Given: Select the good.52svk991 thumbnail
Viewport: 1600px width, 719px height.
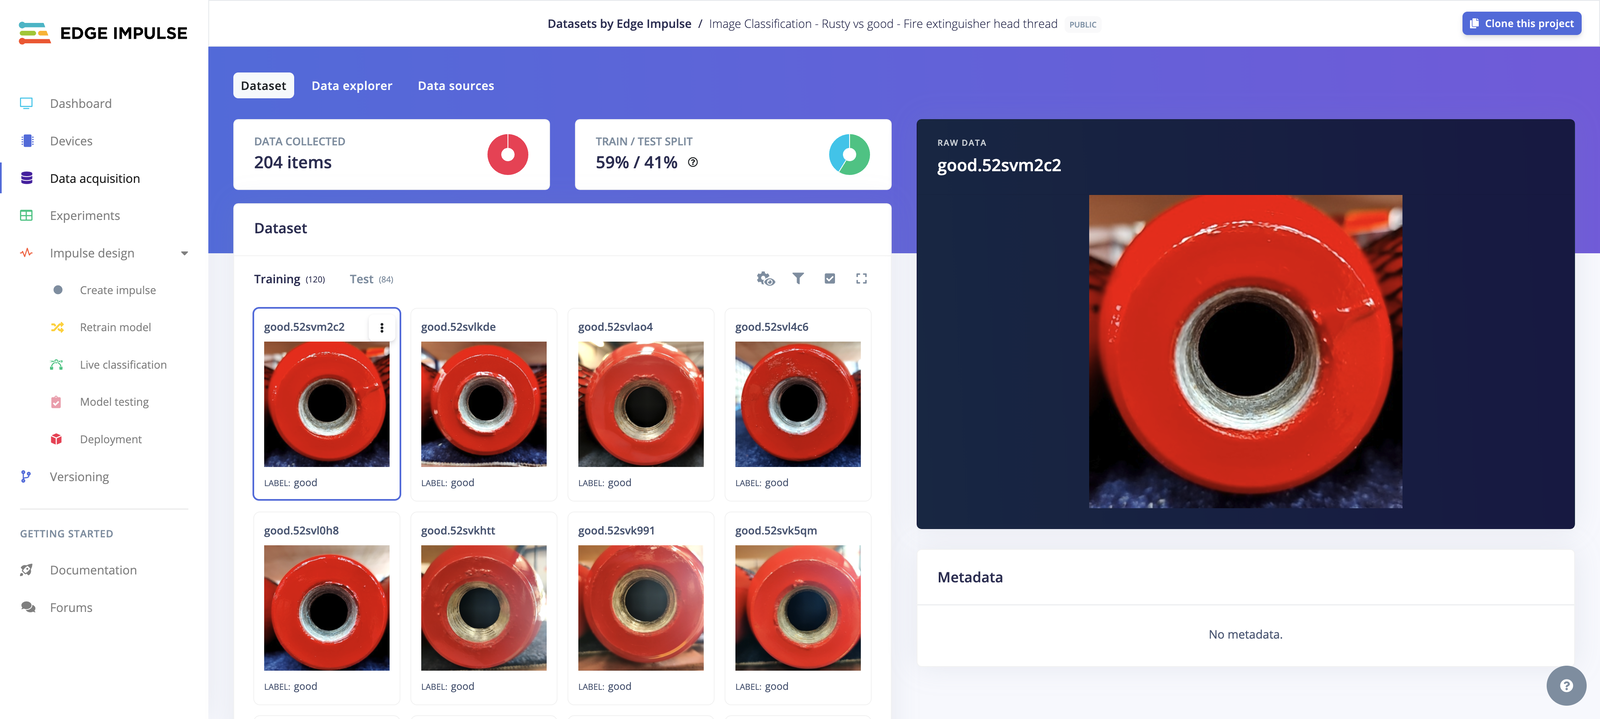Looking at the screenshot, I should [641, 608].
